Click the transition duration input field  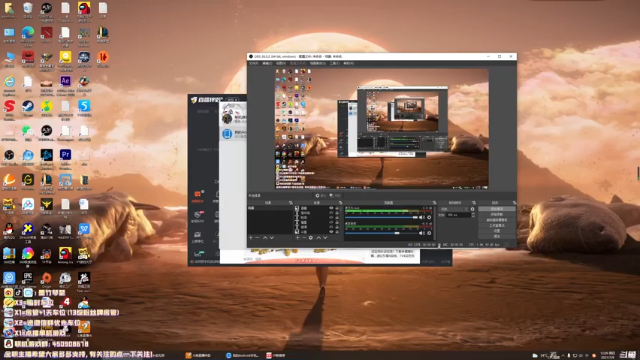click(x=459, y=215)
